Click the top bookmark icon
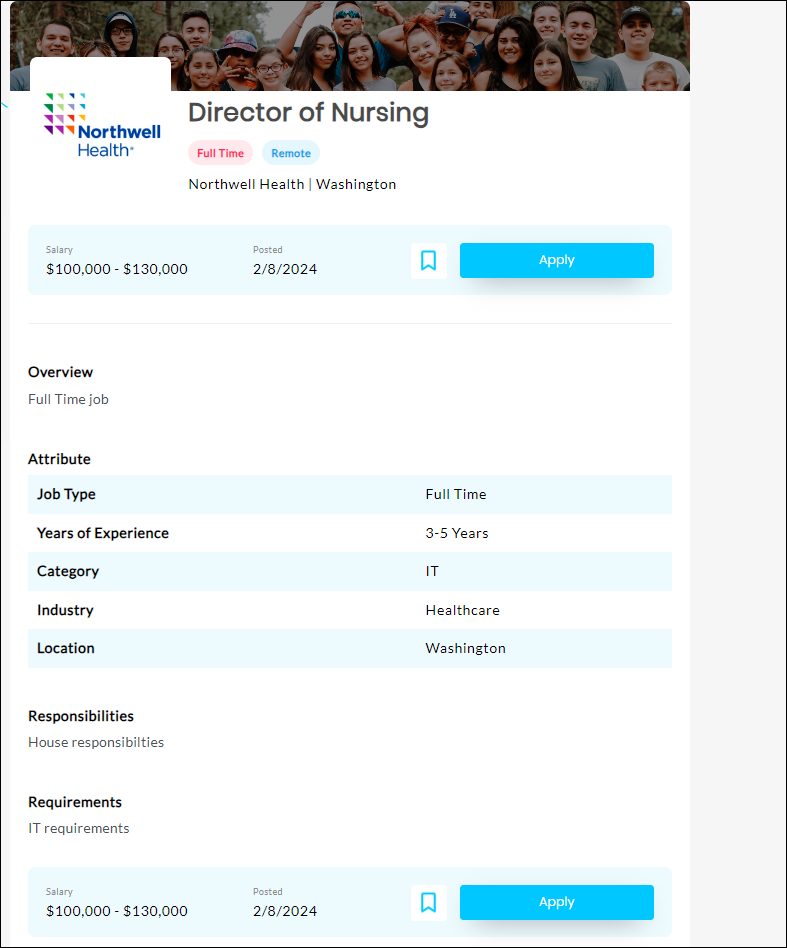The width and height of the screenshot is (787, 948). pos(428,261)
